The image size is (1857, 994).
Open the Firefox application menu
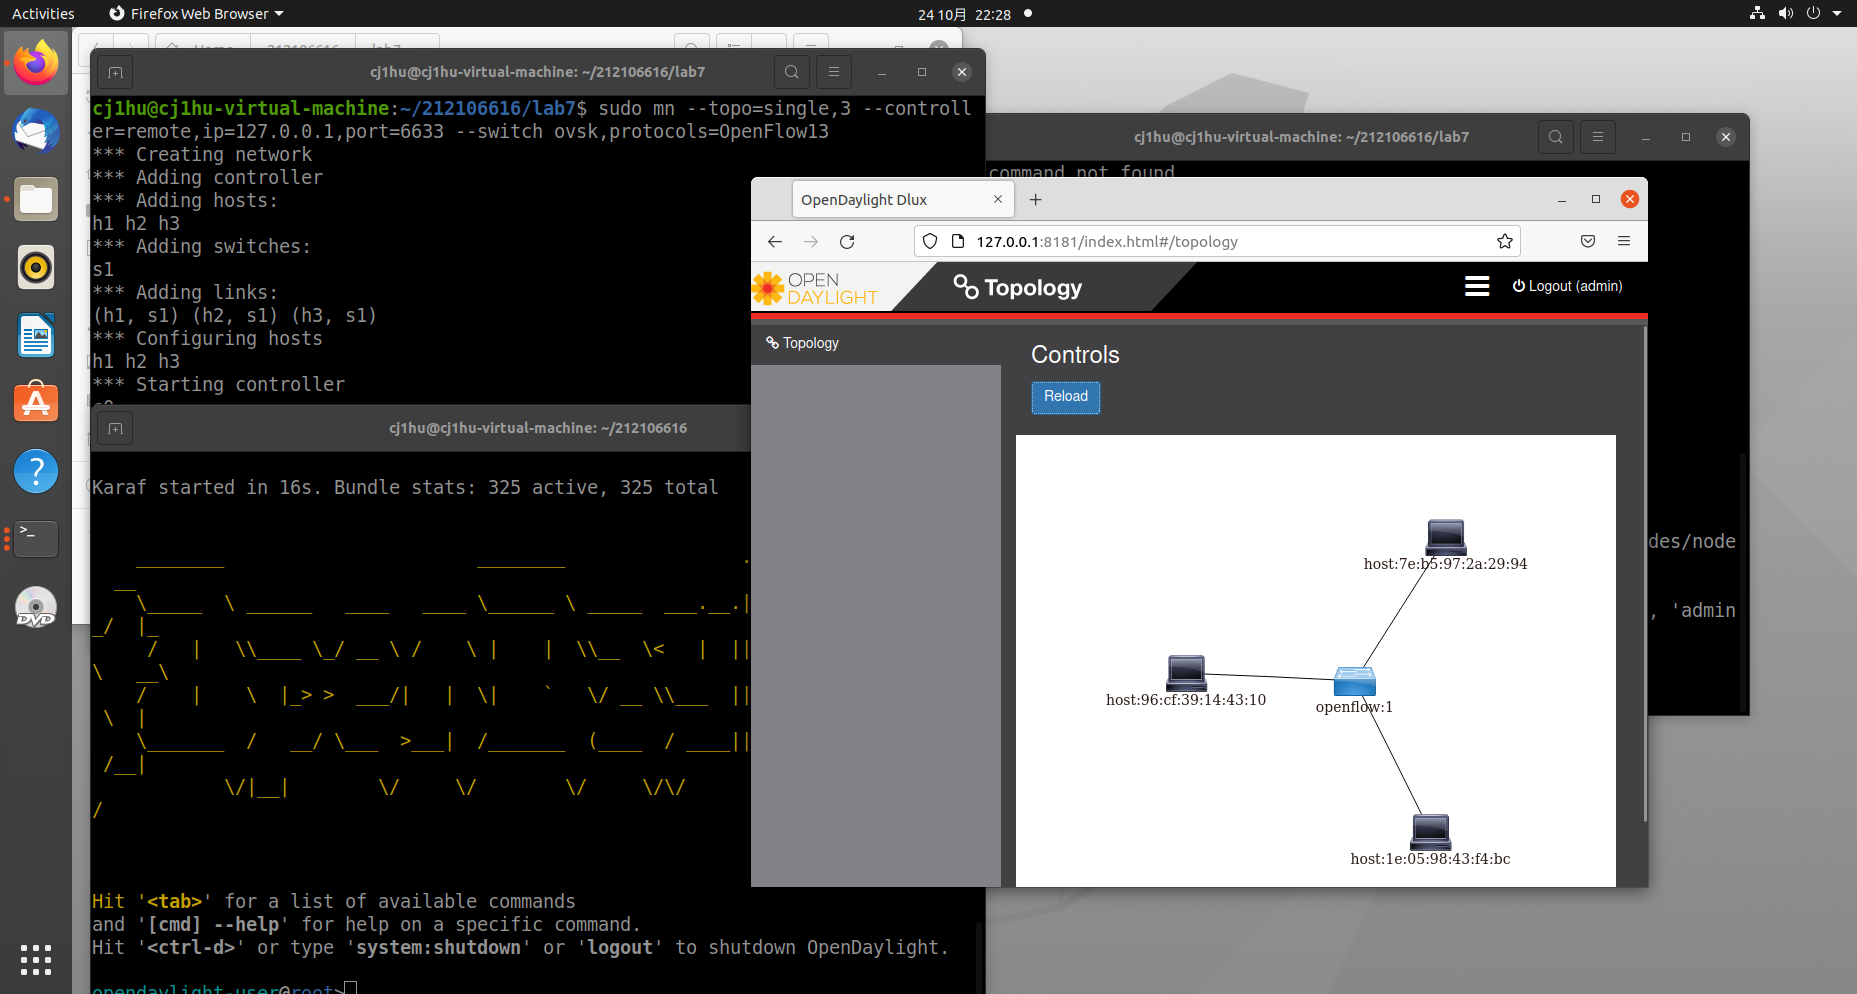pos(1624,241)
